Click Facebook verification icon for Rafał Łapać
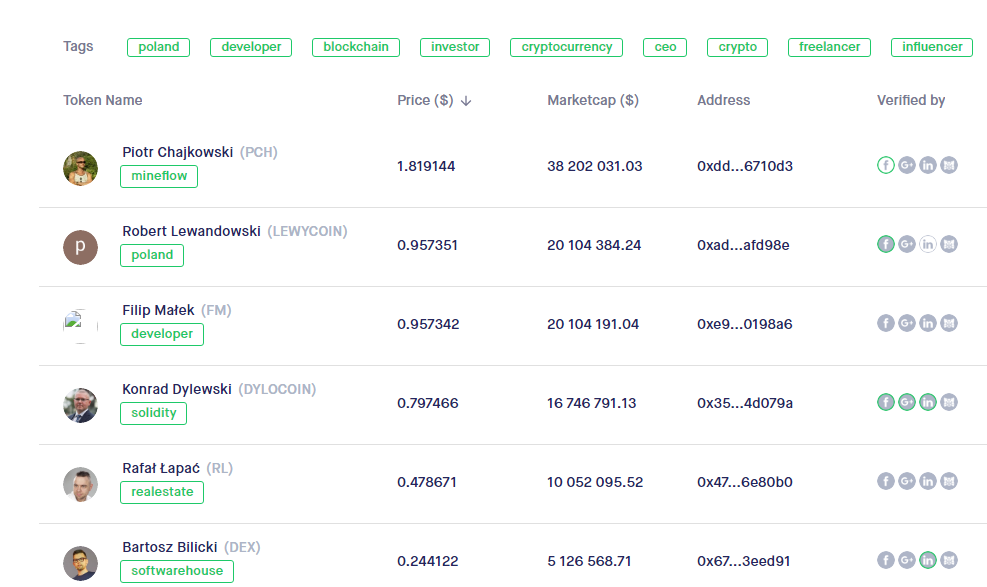Image resolution: width=987 pixels, height=587 pixels. (885, 481)
